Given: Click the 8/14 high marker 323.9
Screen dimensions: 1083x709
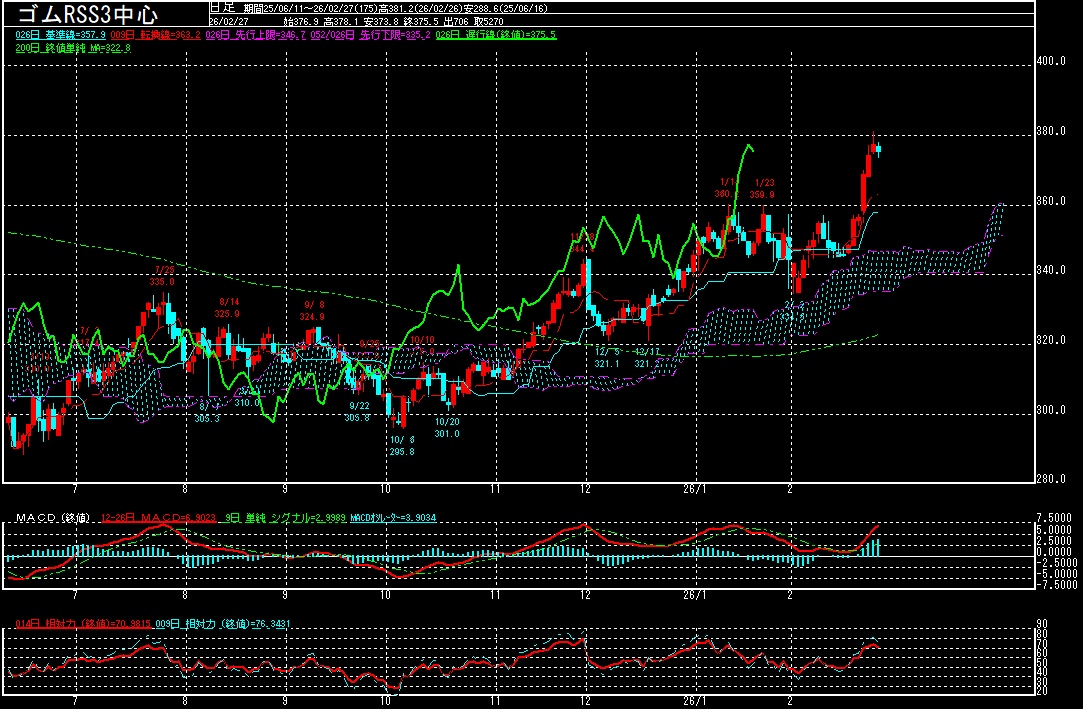Looking at the screenshot, I should [228, 308].
